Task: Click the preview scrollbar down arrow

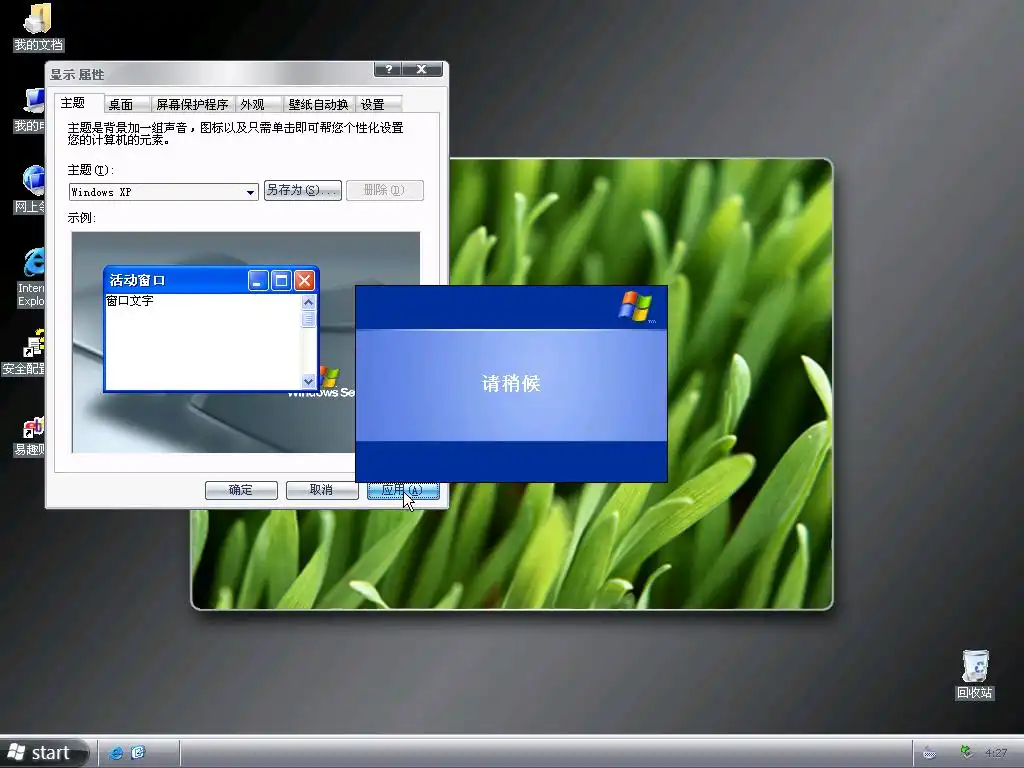Action: (x=308, y=381)
